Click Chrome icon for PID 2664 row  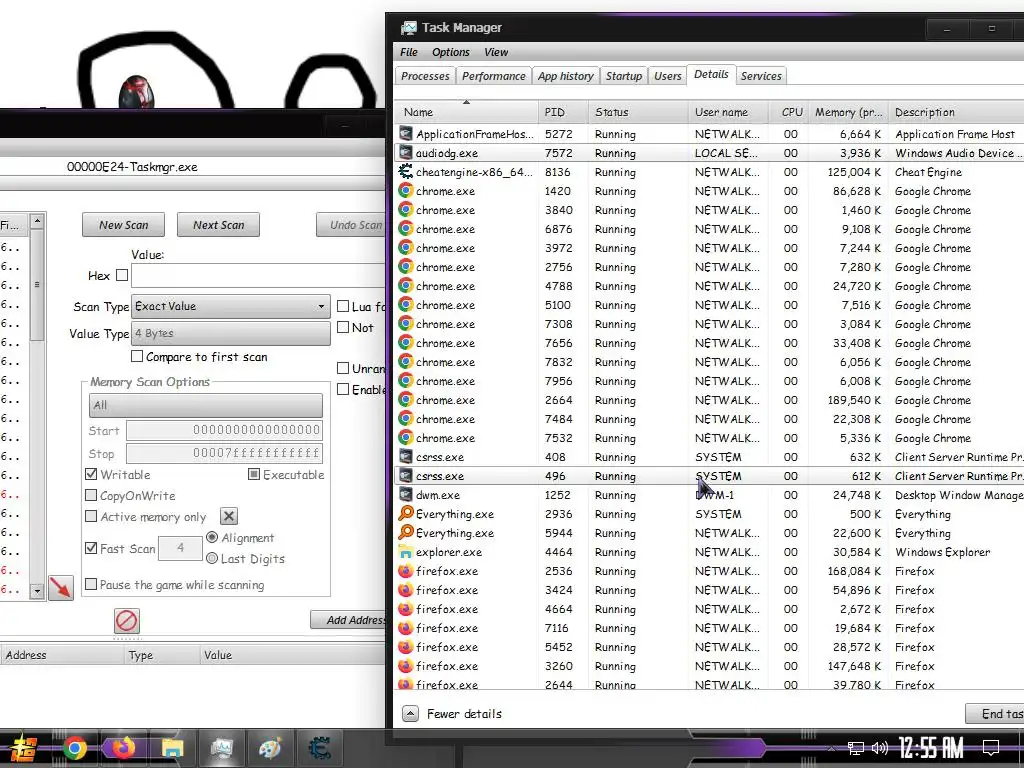[x=406, y=400]
